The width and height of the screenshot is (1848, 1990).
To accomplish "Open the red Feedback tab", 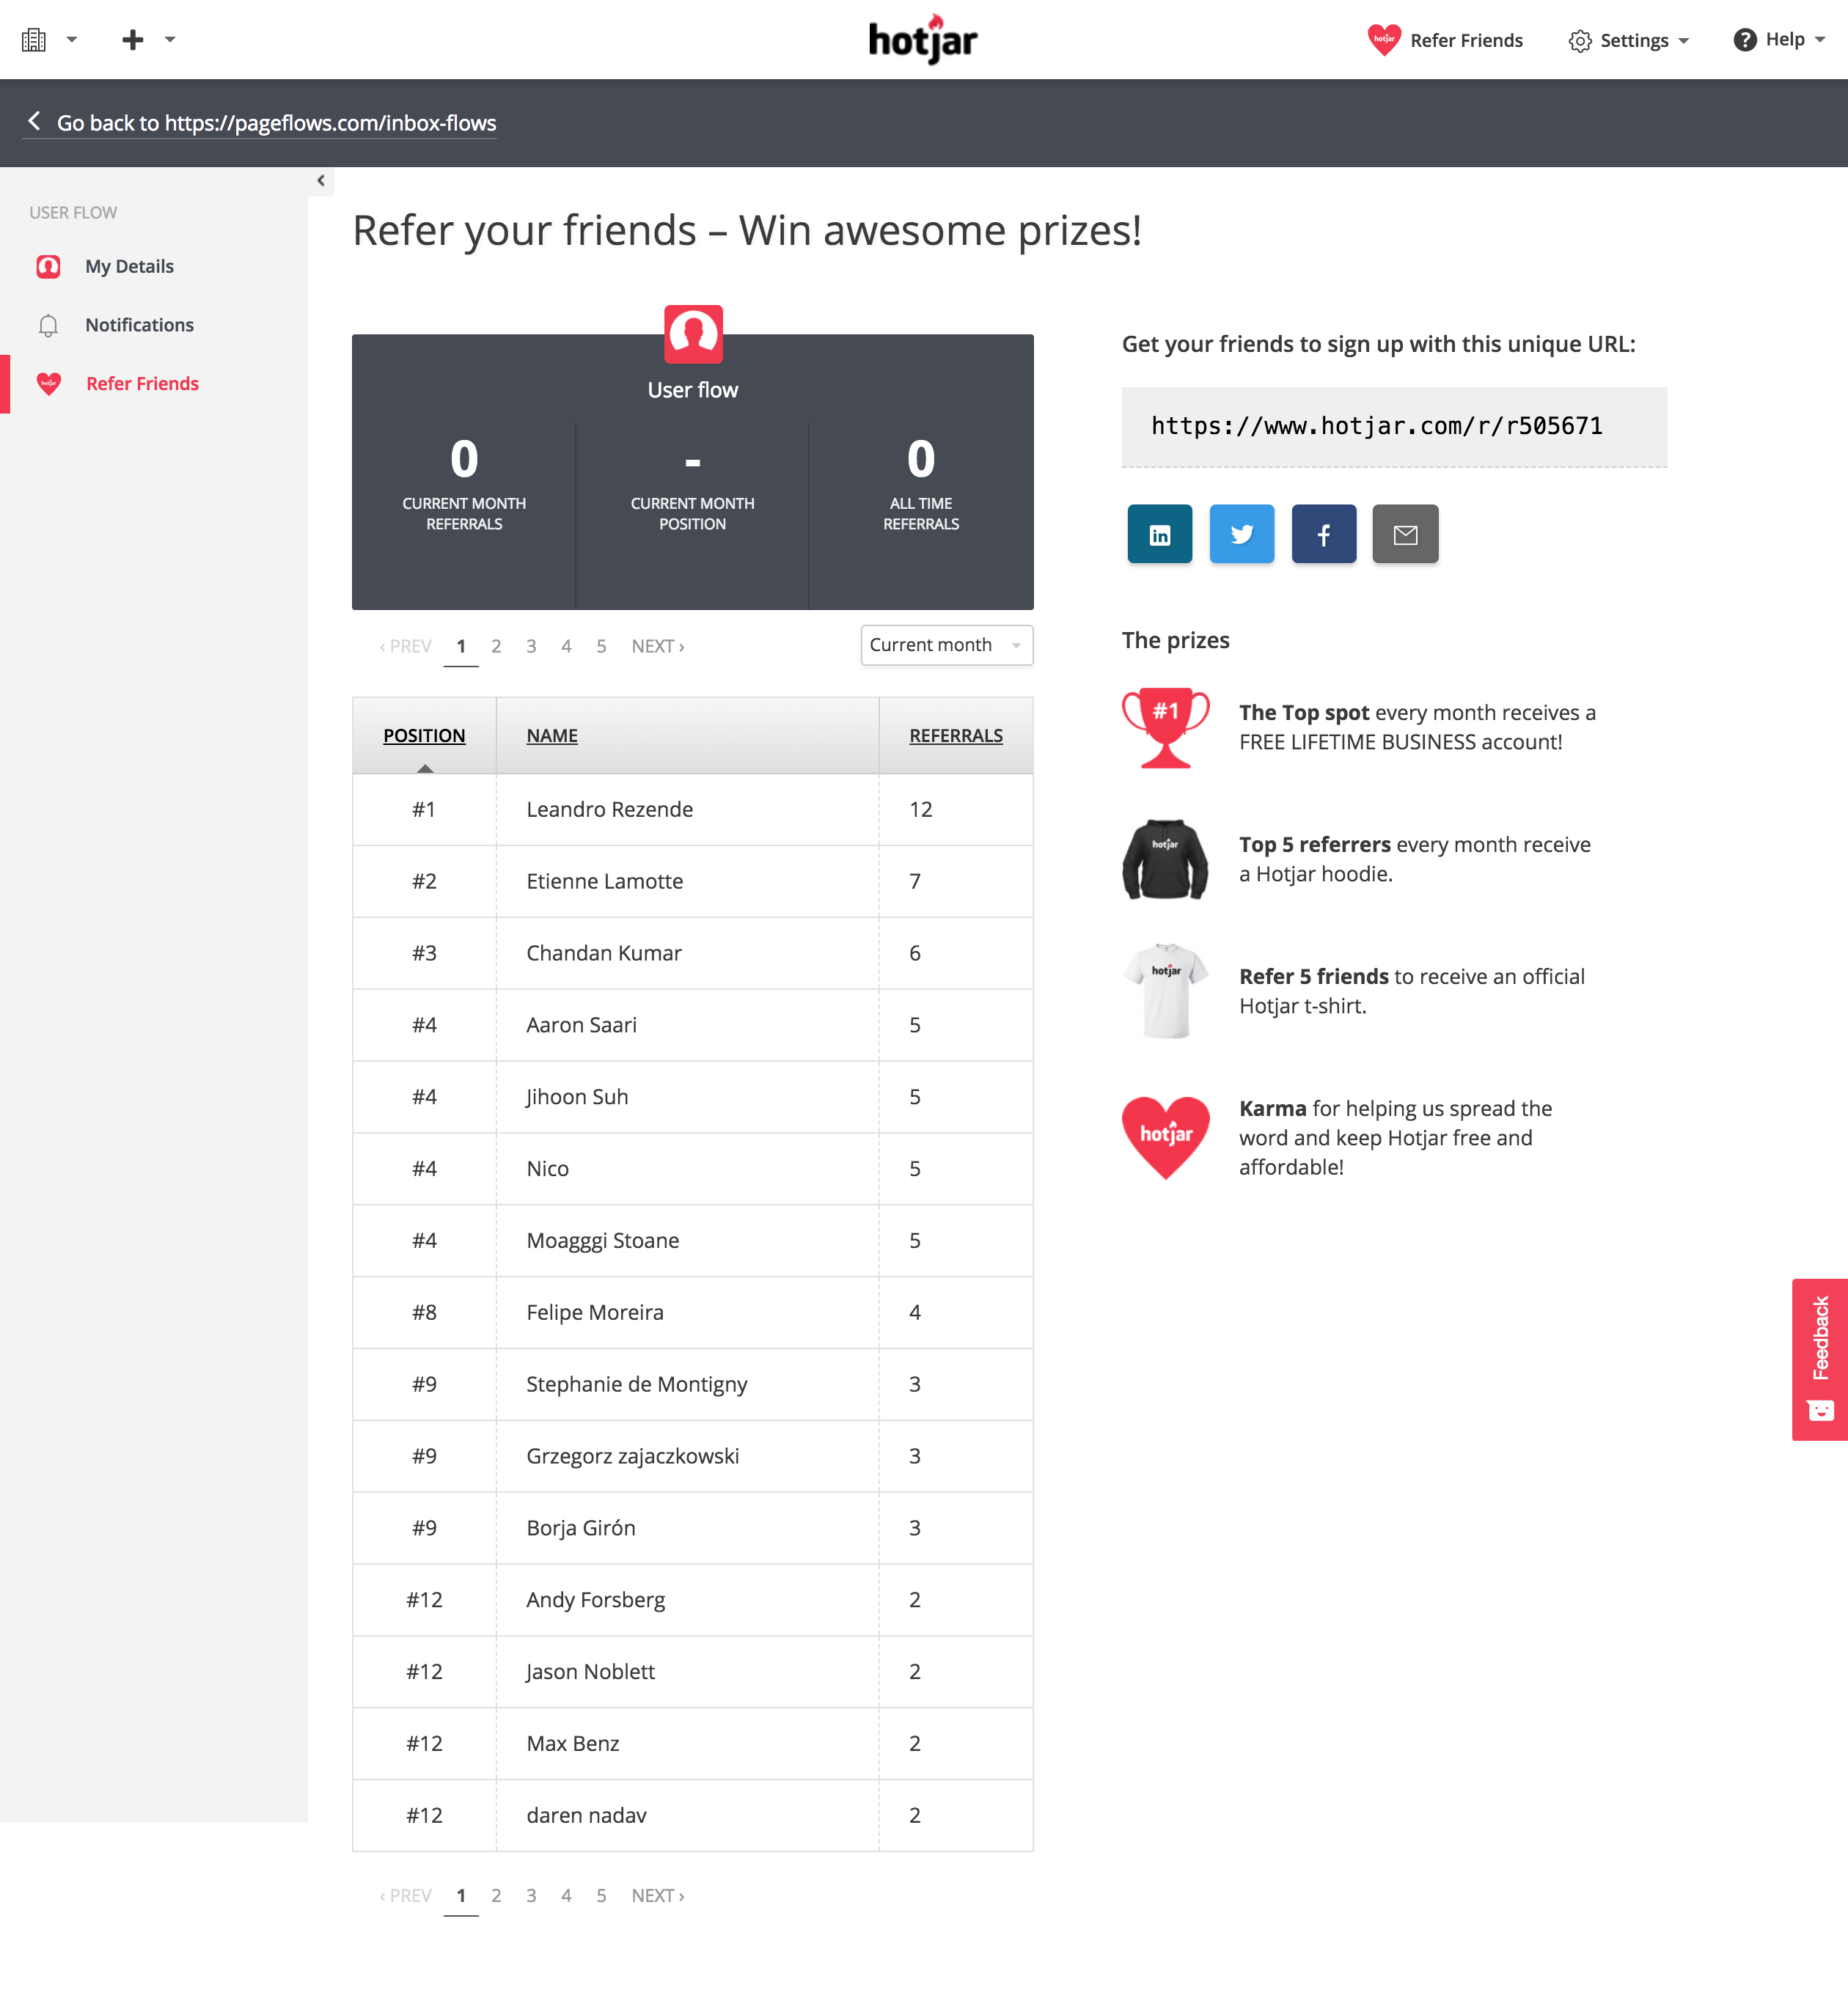I will 1820,1360.
